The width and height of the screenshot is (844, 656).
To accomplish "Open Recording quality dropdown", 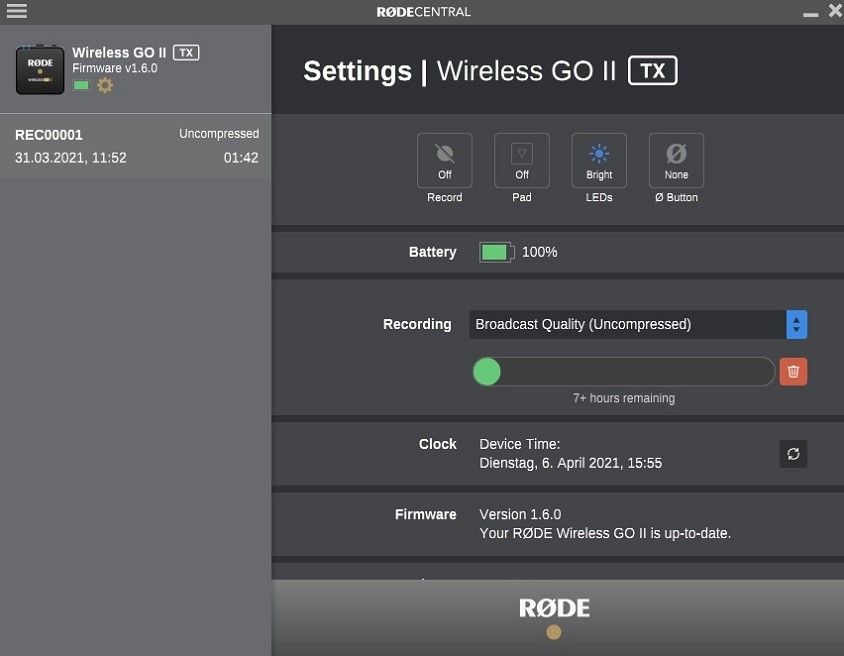I will click(x=638, y=325).
